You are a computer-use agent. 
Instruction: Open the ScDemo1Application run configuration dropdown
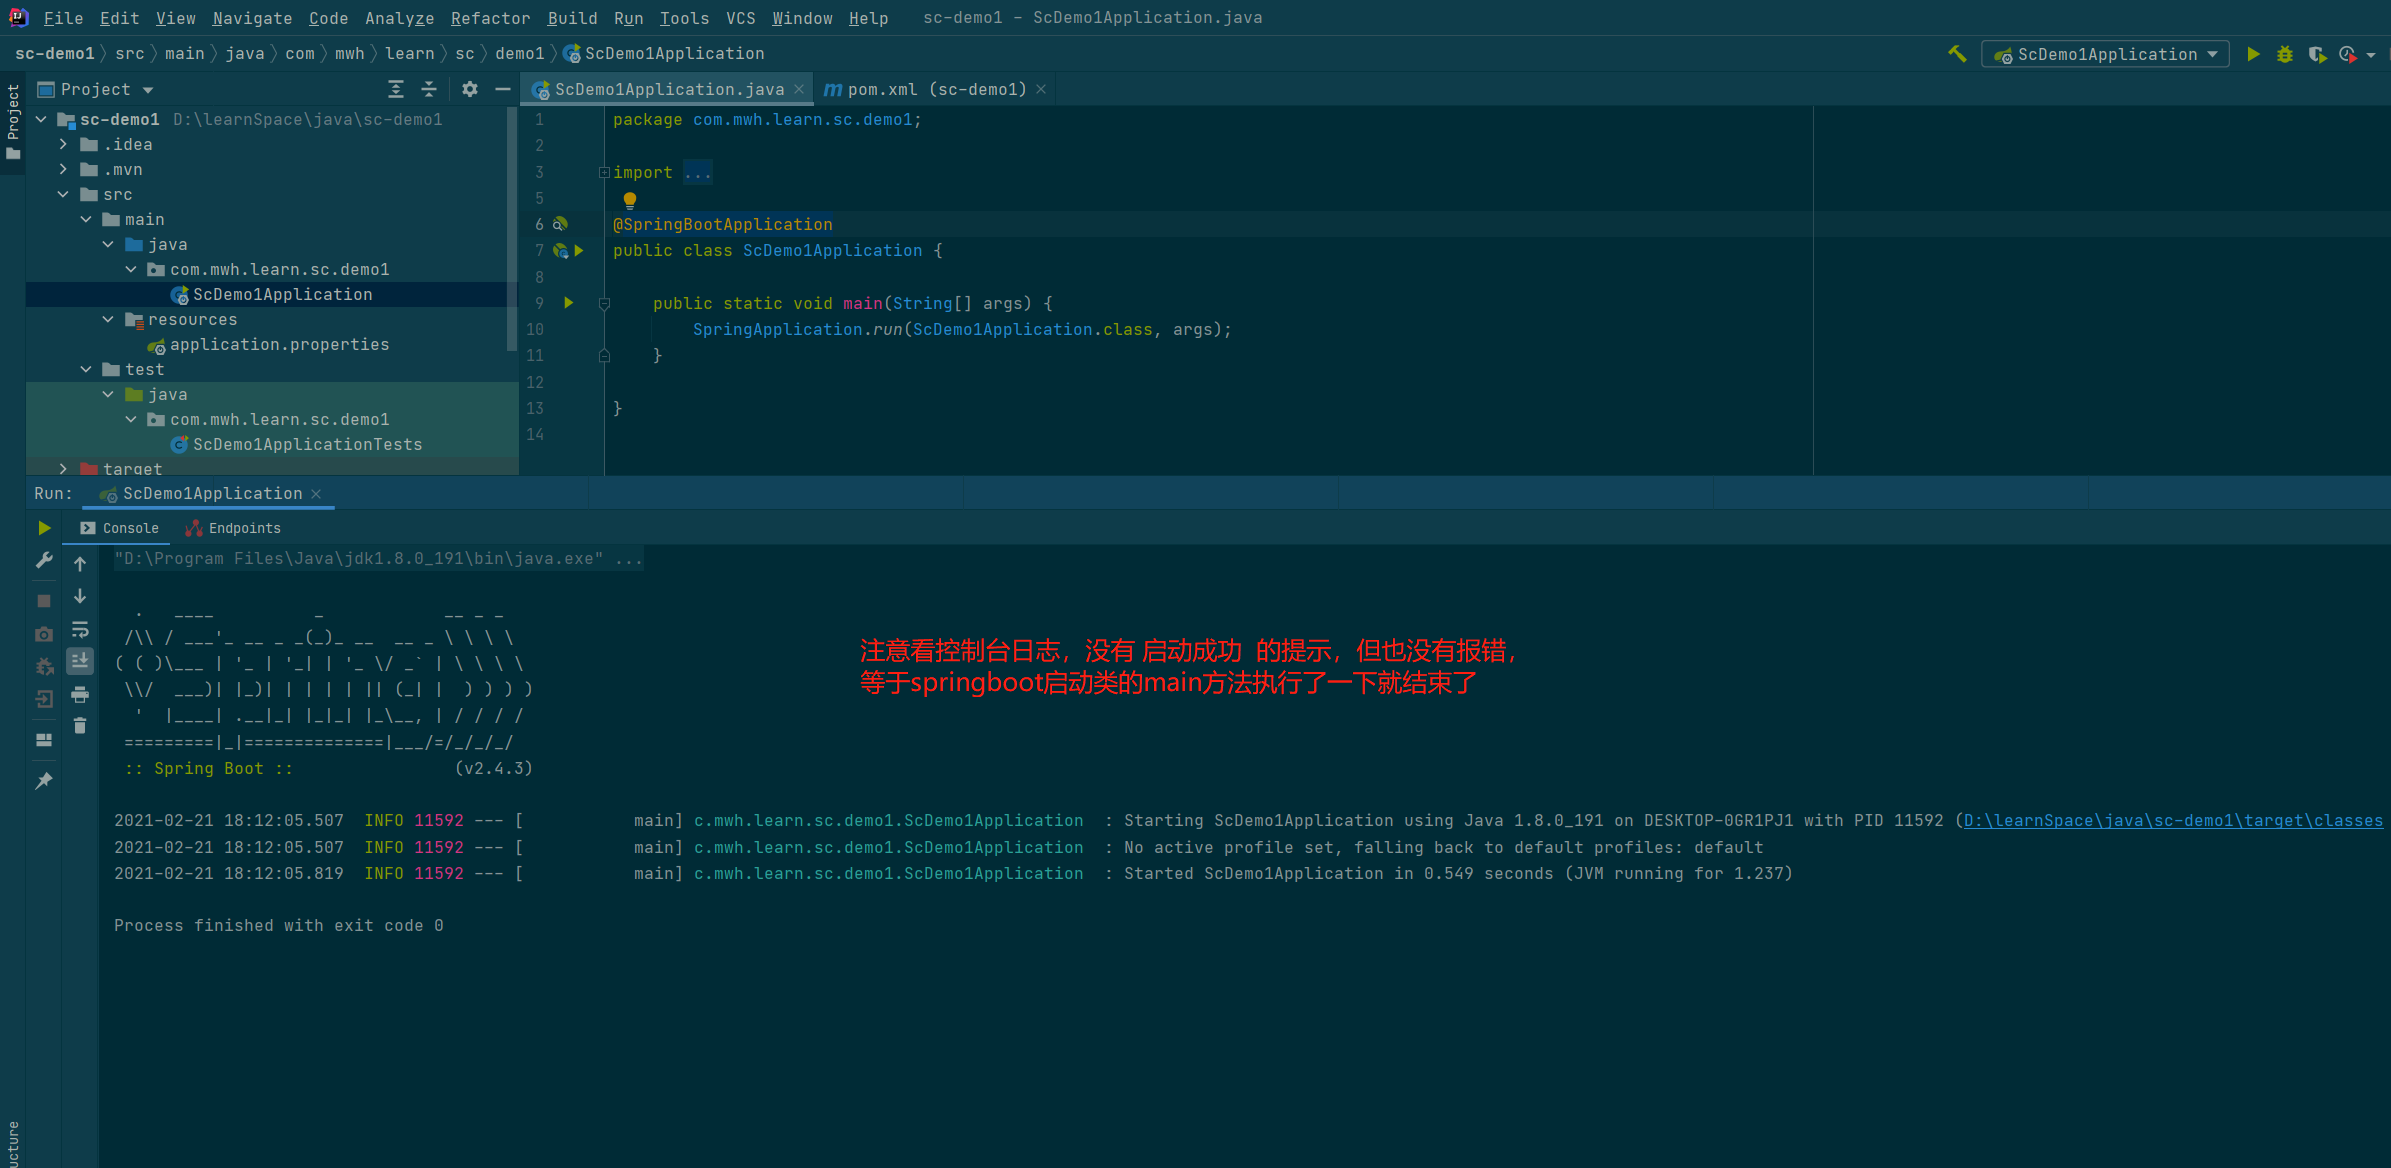point(2106,54)
